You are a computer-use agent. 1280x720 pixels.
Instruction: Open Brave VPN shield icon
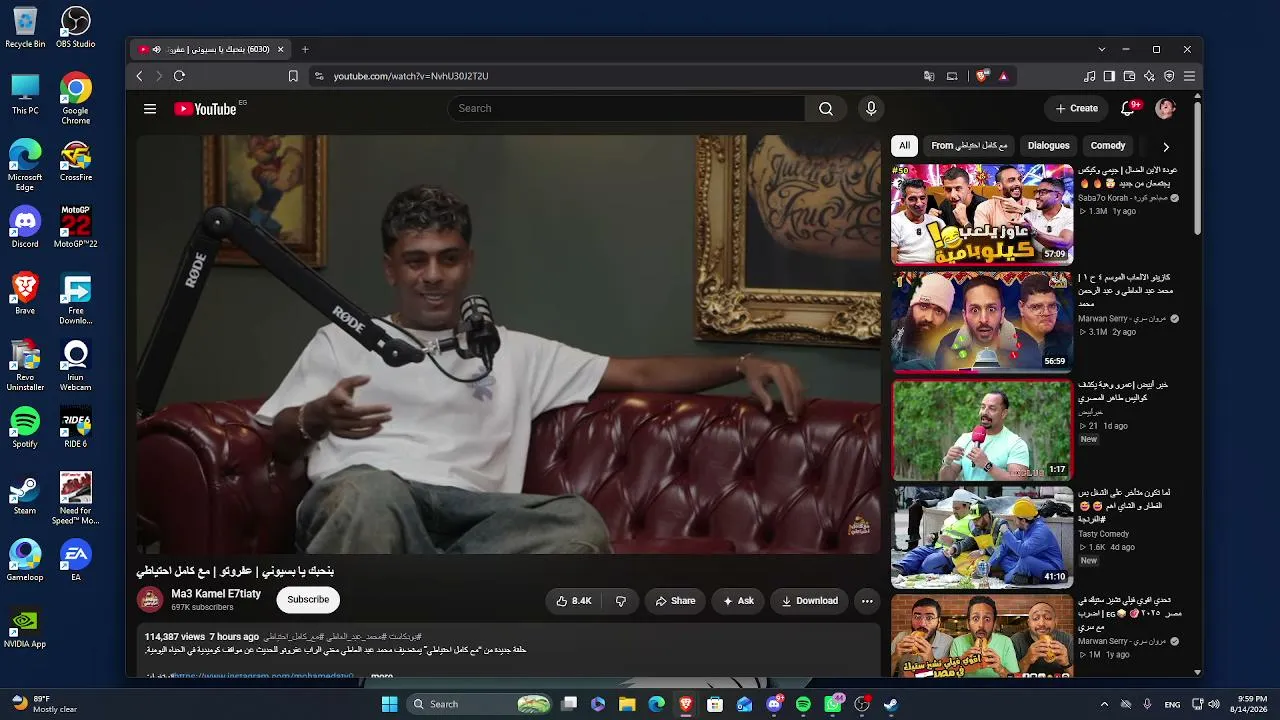coord(1169,76)
